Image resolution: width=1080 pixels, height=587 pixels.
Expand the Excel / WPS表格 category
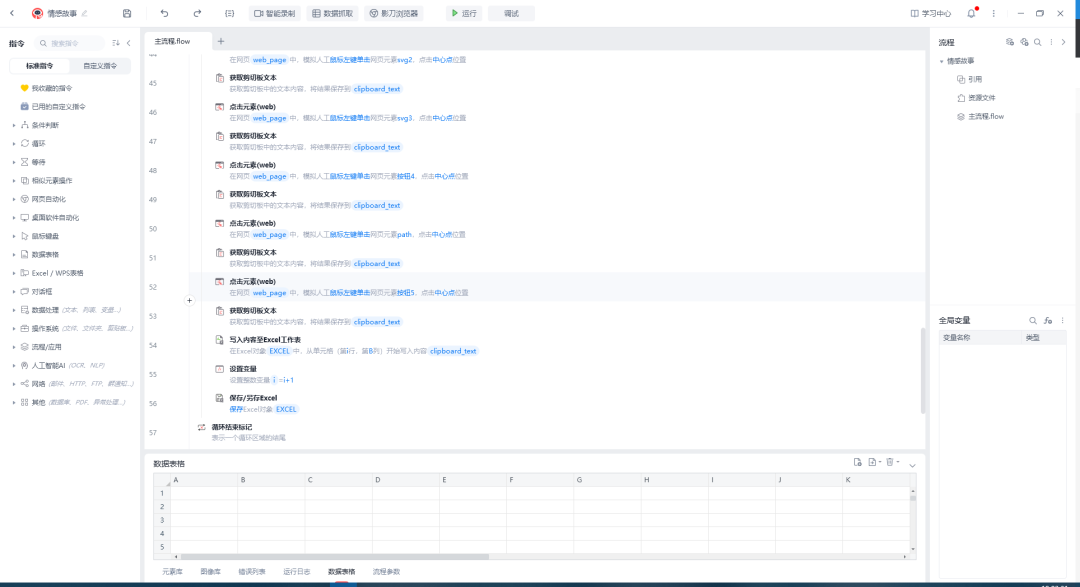[x=14, y=273]
